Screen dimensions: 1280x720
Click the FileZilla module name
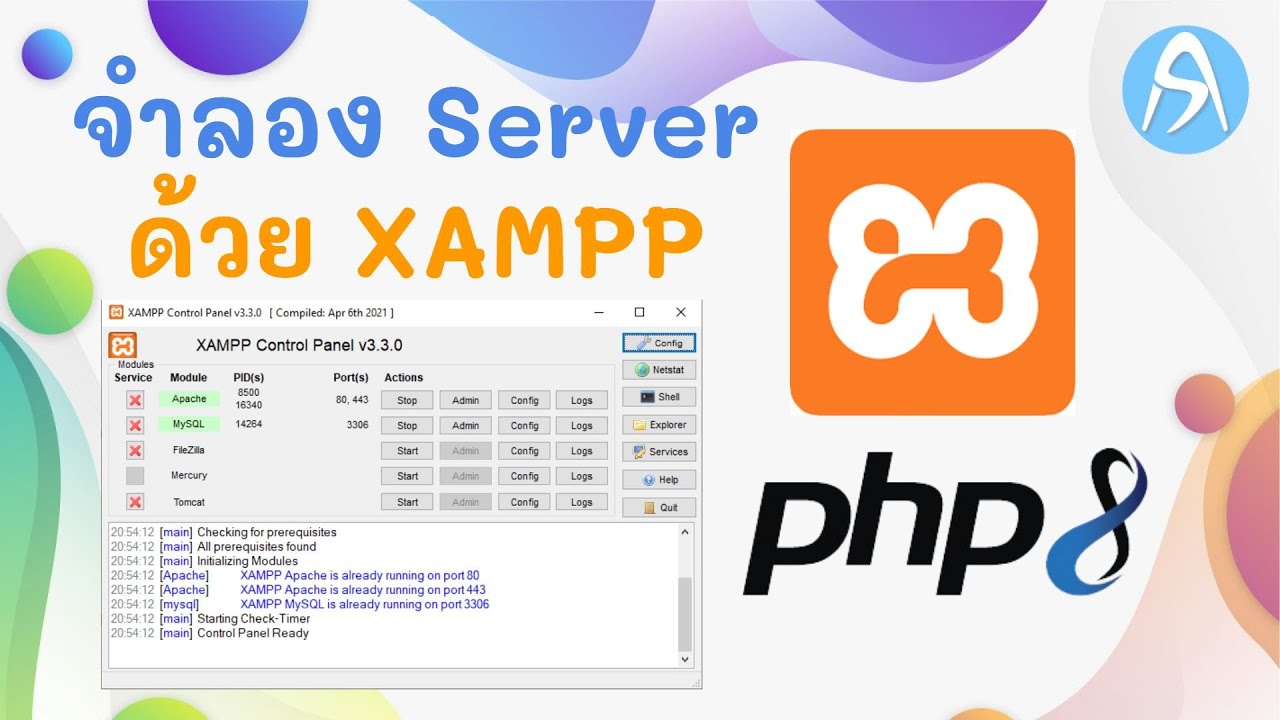(189, 450)
